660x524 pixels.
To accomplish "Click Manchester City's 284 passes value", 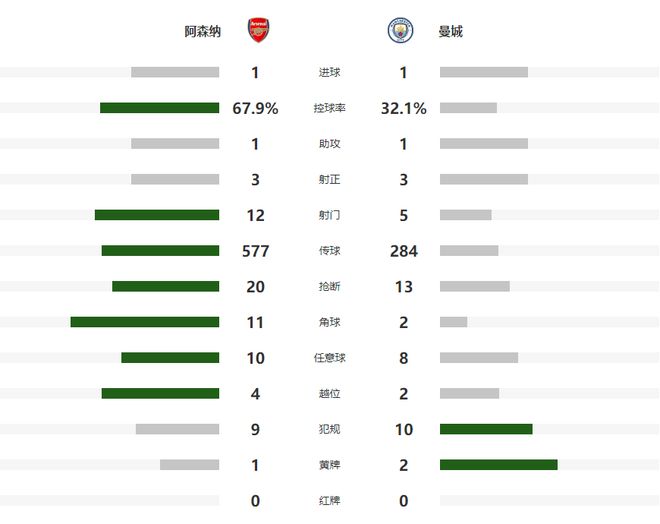I will tap(404, 251).
